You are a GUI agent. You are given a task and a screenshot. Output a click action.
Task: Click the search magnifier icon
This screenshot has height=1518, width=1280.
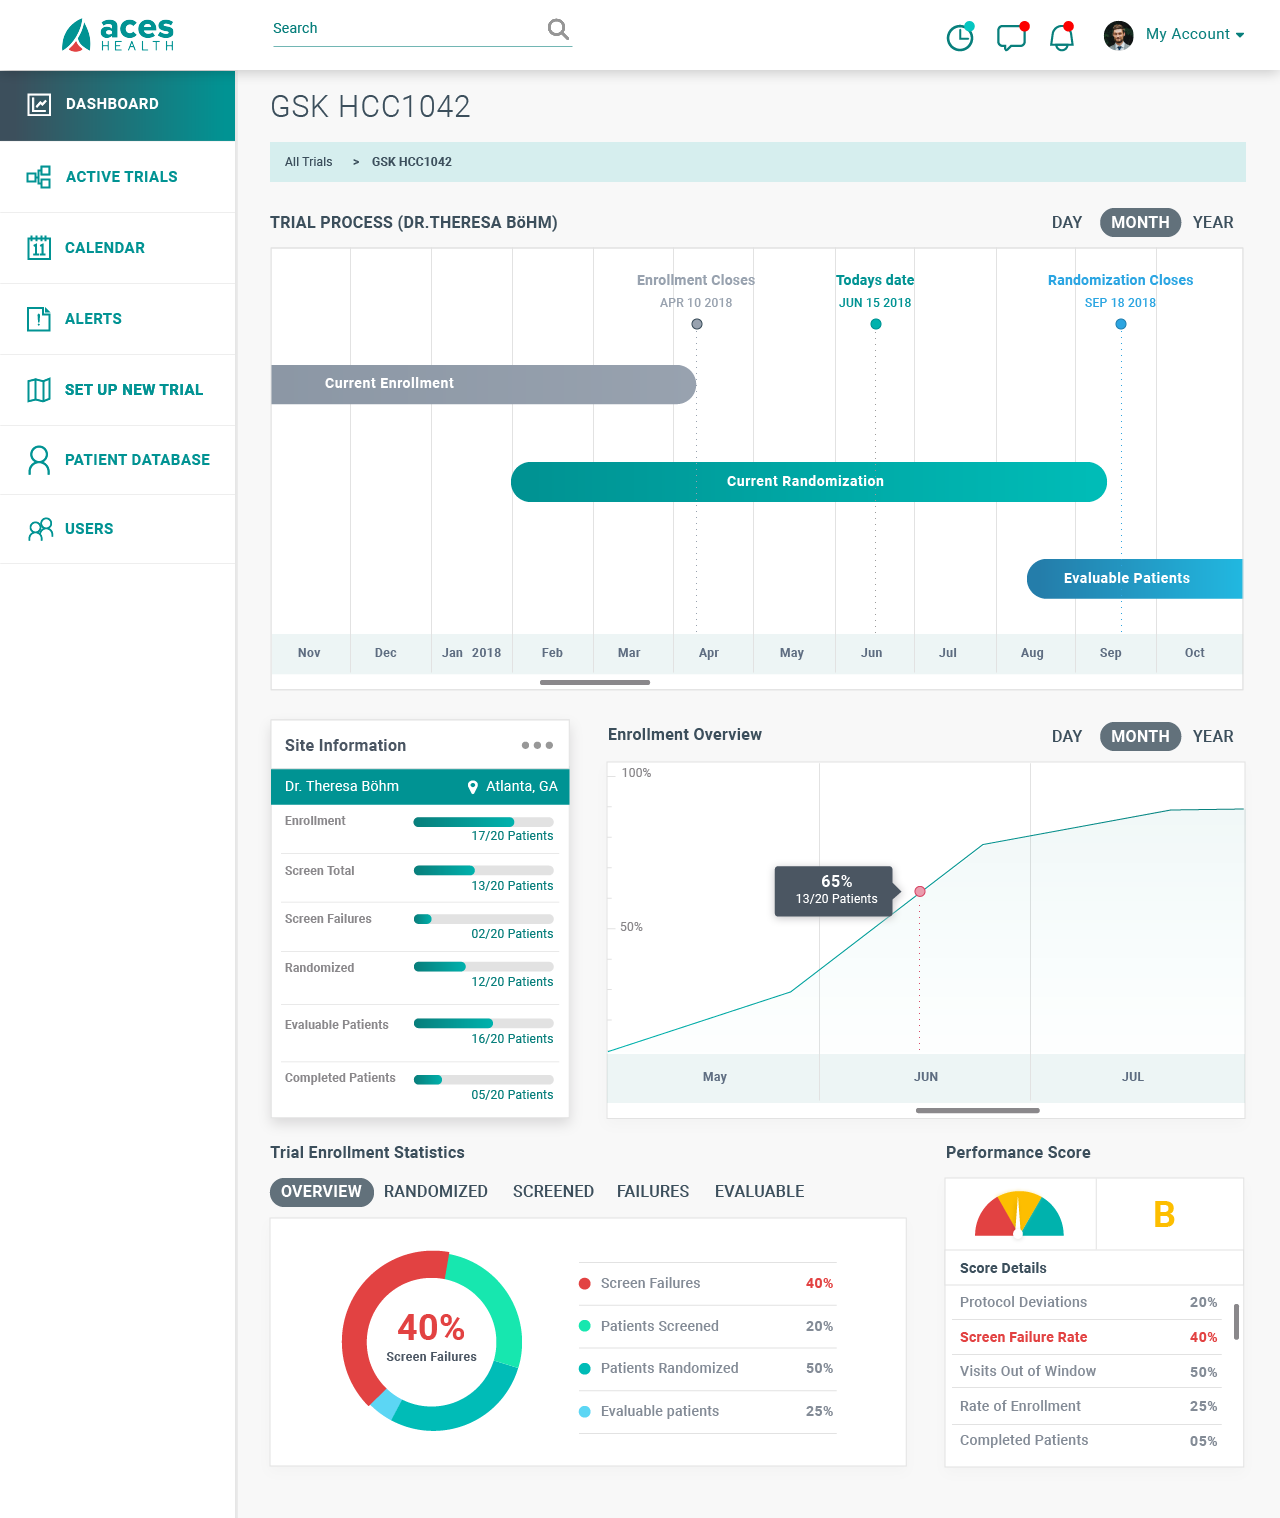coord(558,30)
